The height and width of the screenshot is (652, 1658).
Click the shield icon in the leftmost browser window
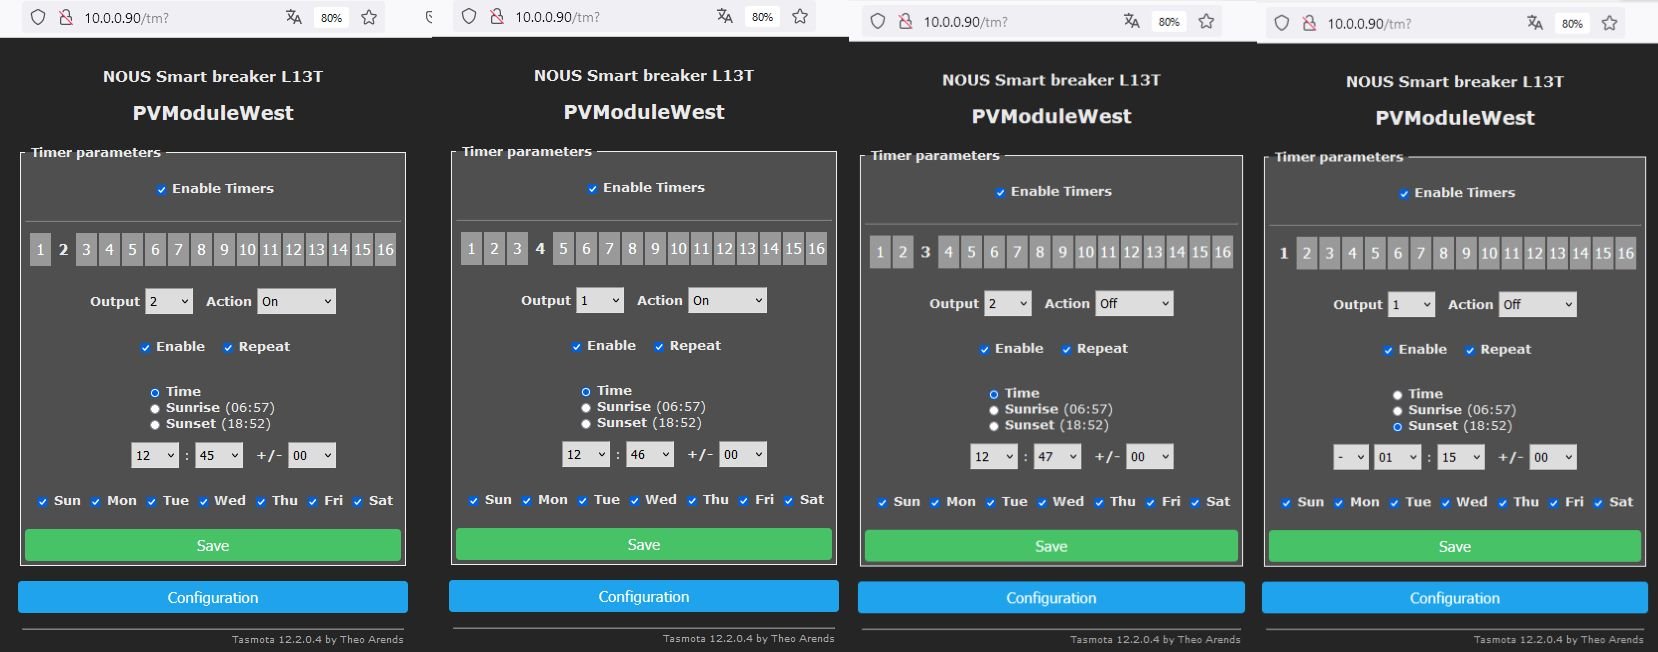point(38,17)
